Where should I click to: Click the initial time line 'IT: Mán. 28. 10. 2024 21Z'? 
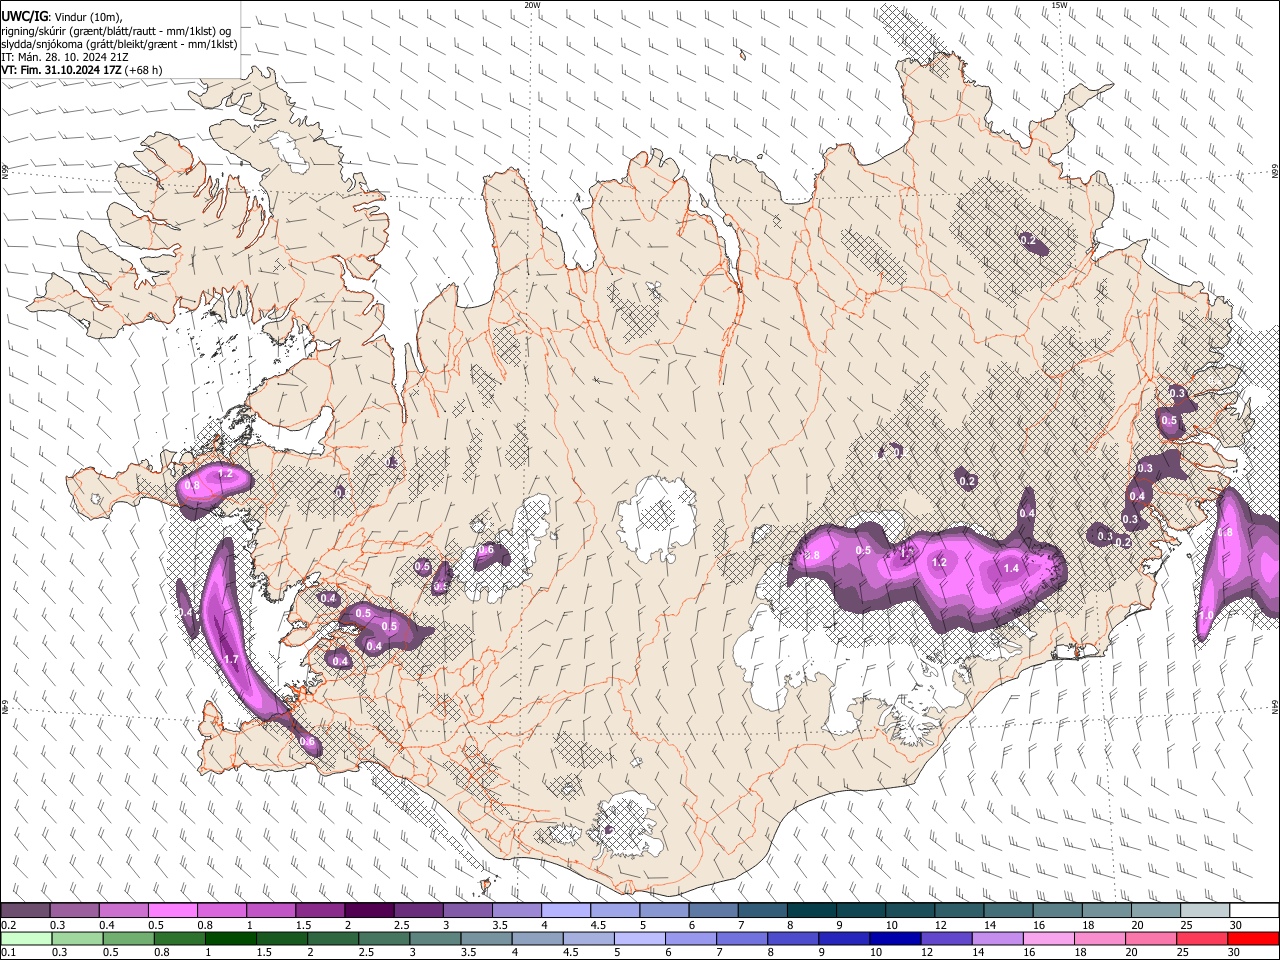pyautogui.click(x=65, y=57)
